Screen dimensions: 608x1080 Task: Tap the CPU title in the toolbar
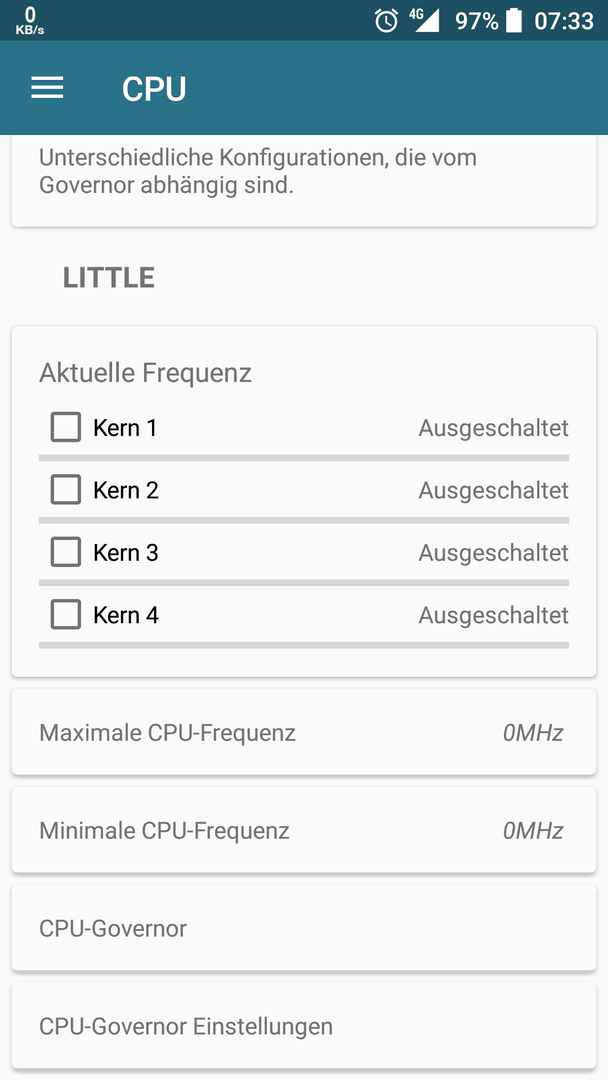coord(154,89)
